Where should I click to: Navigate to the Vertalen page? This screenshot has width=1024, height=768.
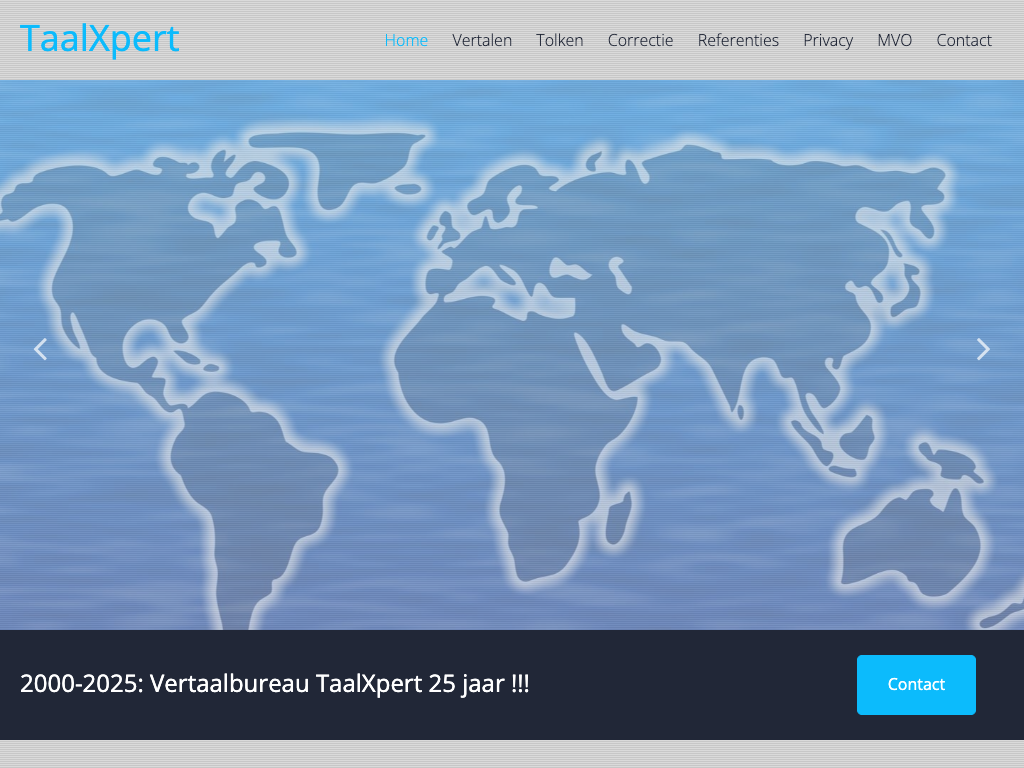click(x=482, y=40)
